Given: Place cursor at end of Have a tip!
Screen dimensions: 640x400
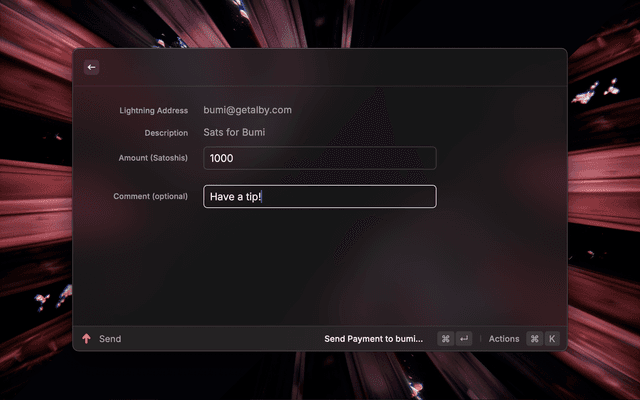Looking at the screenshot, I should tap(263, 197).
